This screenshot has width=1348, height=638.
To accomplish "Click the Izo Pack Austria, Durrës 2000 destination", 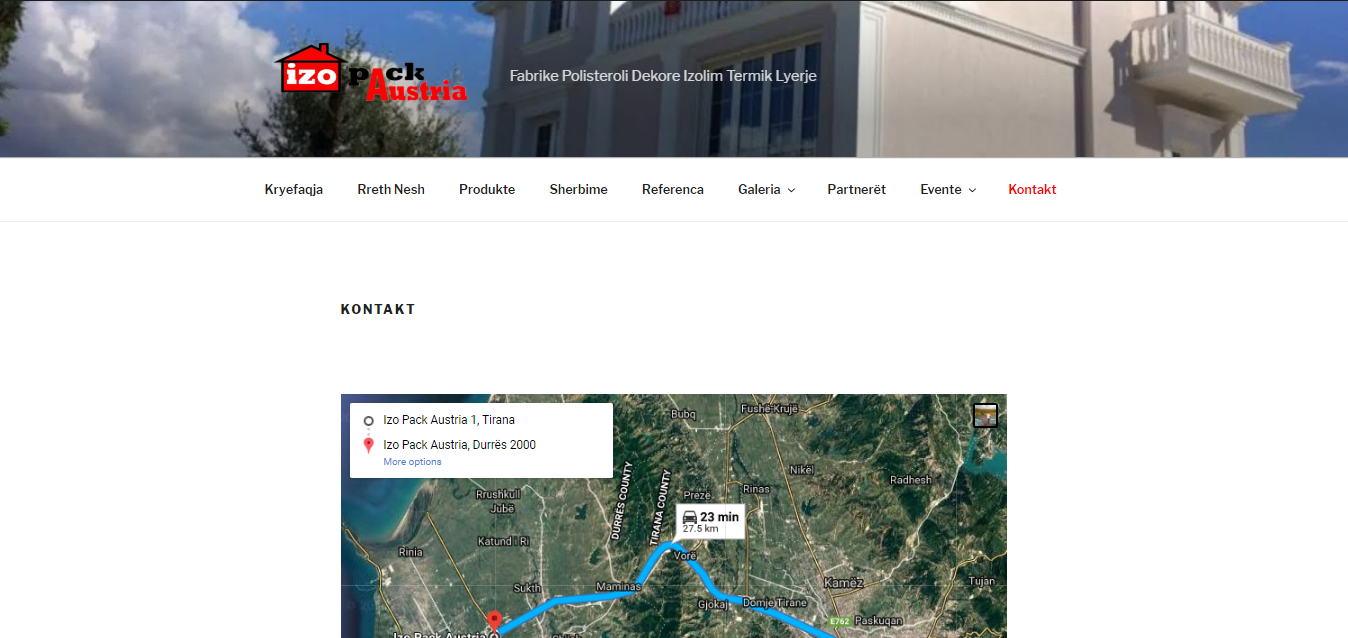I will click(x=459, y=445).
